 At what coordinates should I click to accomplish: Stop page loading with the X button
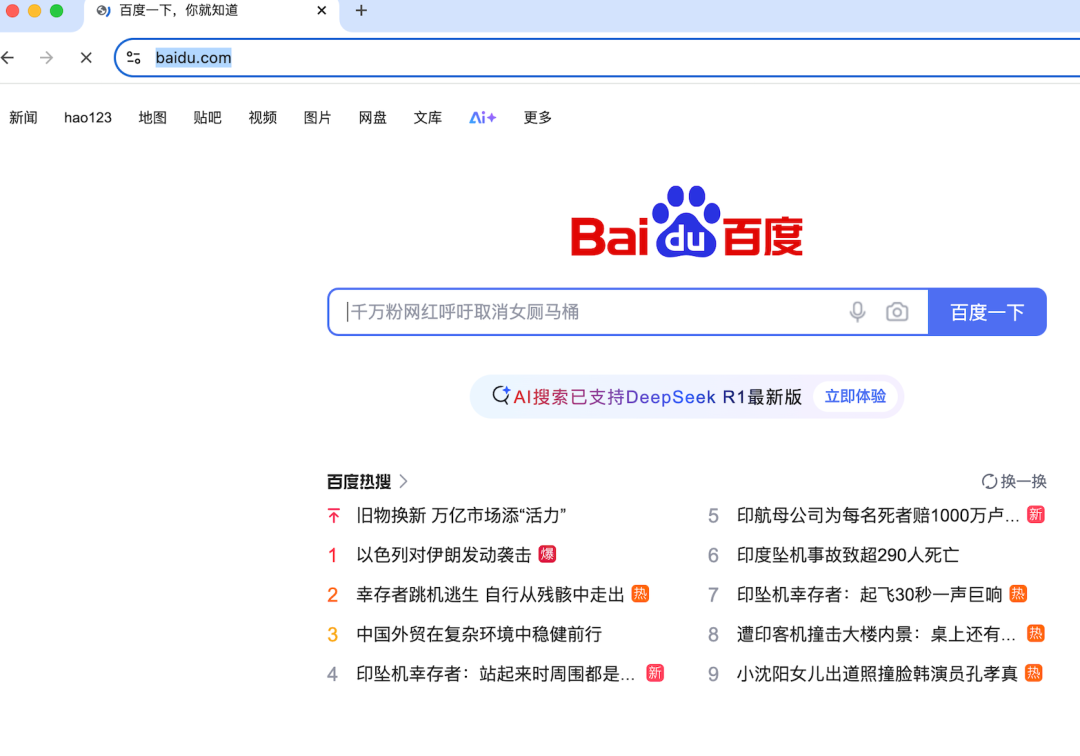pyautogui.click(x=86, y=58)
